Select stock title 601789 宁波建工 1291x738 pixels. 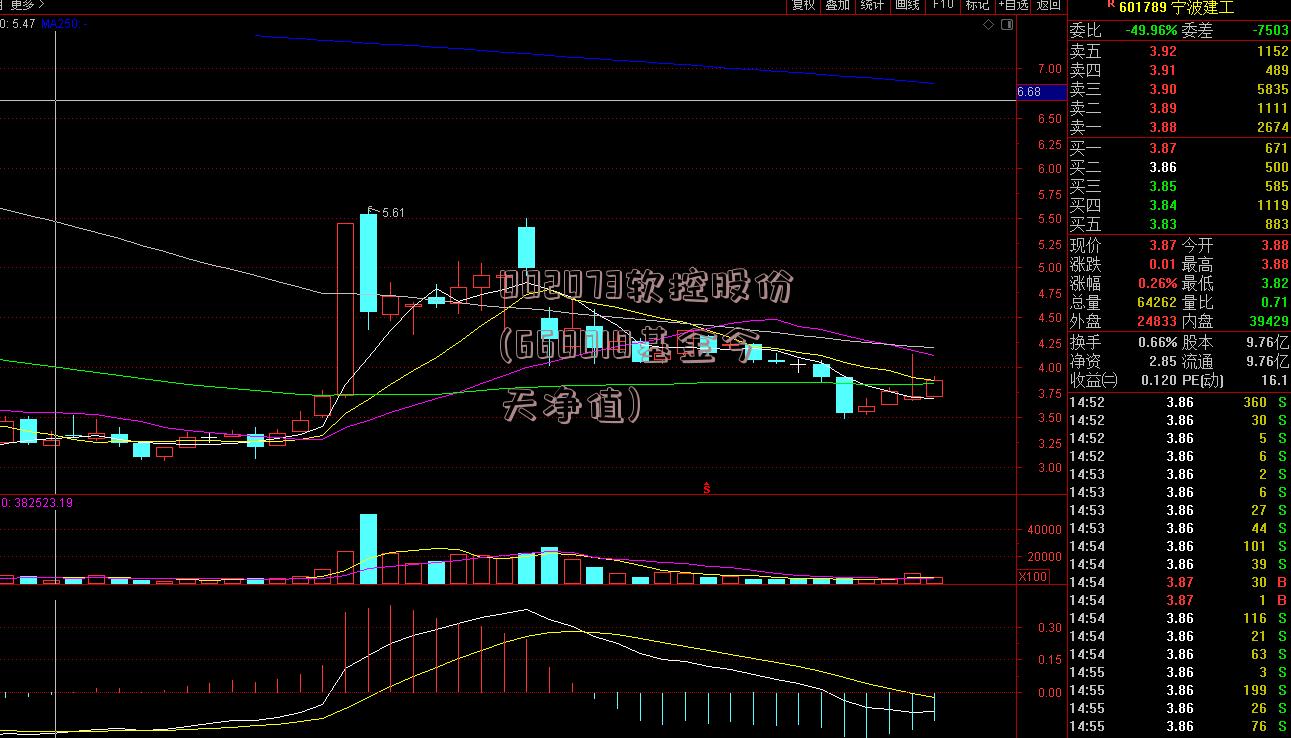(1176, 7)
